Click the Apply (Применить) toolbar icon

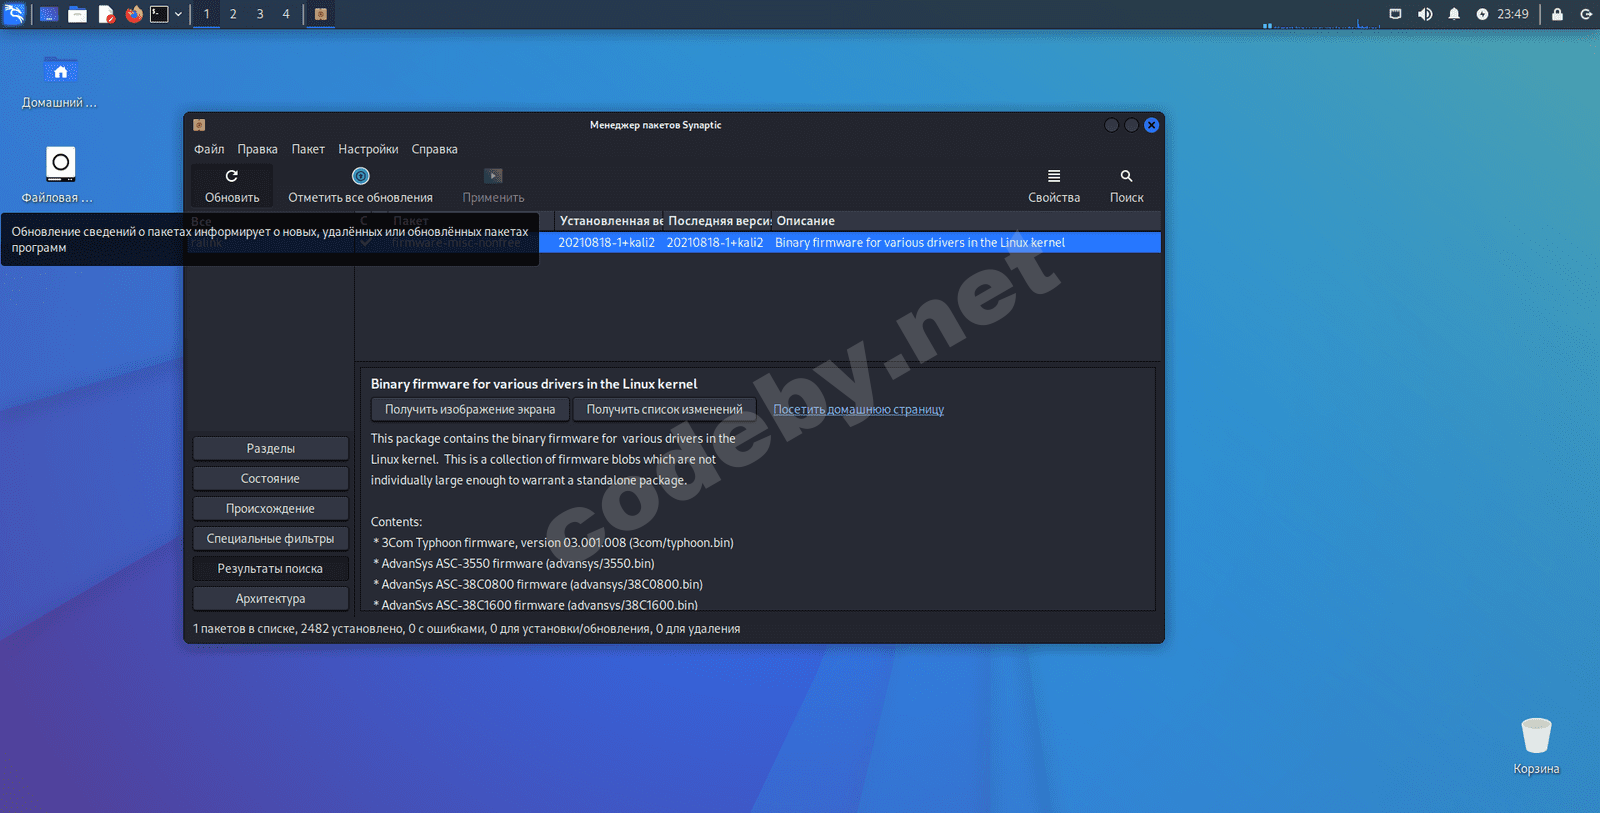click(x=493, y=177)
